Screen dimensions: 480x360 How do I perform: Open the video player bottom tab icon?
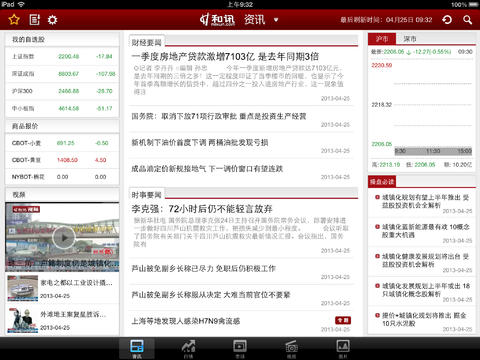click(240, 348)
